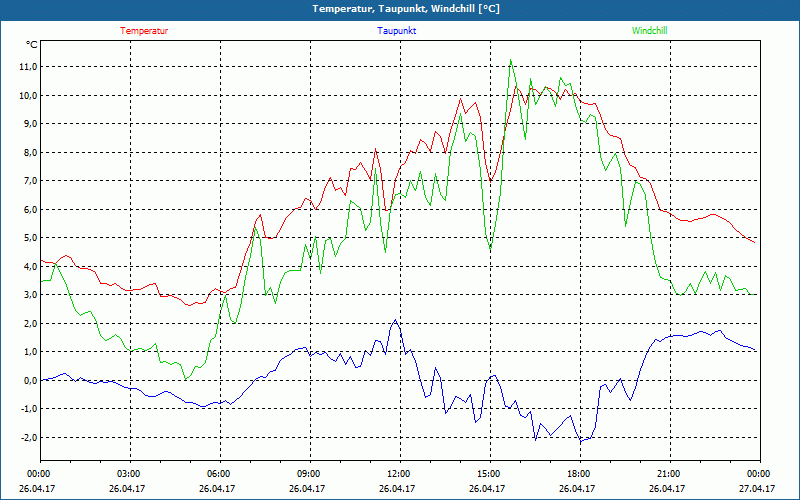Select the 06:00 time axis label
The height and width of the screenshot is (500, 800).
point(219,474)
